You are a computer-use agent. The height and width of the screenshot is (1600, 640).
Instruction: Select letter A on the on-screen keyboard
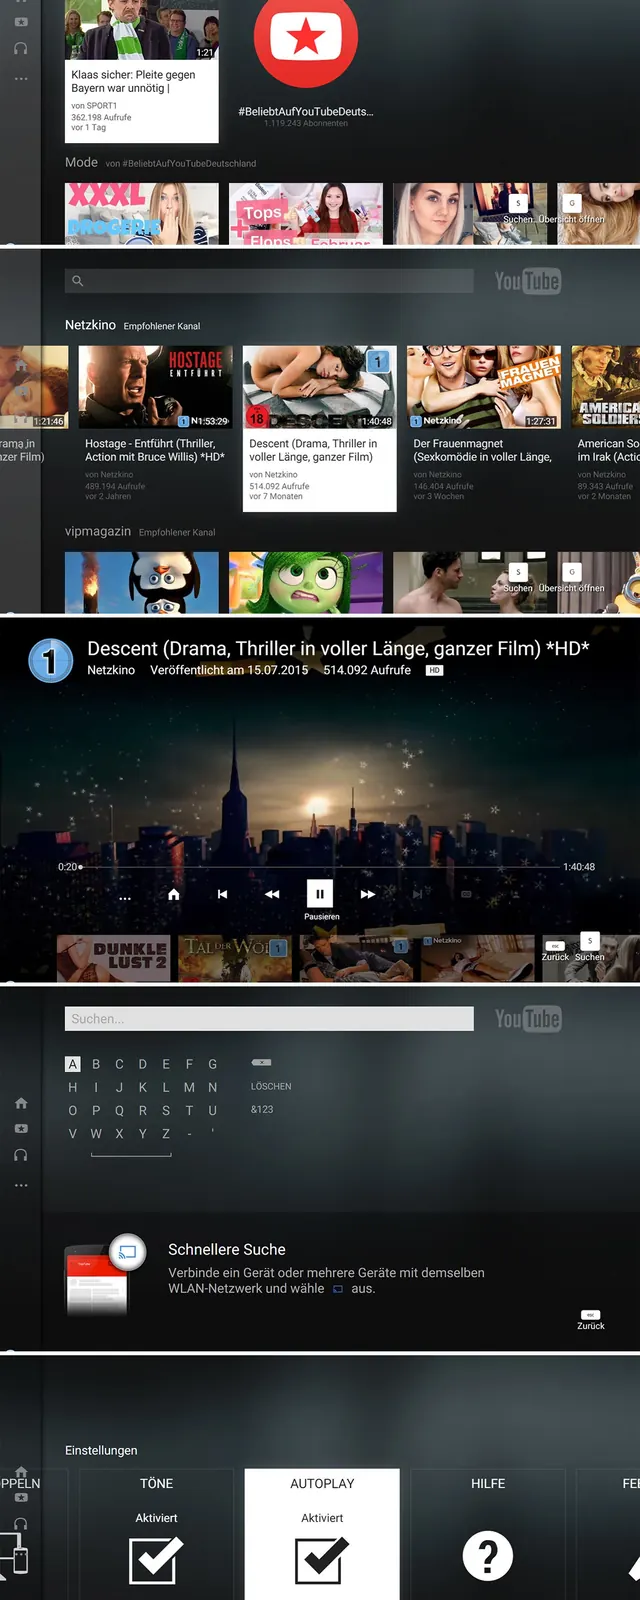(x=72, y=1064)
